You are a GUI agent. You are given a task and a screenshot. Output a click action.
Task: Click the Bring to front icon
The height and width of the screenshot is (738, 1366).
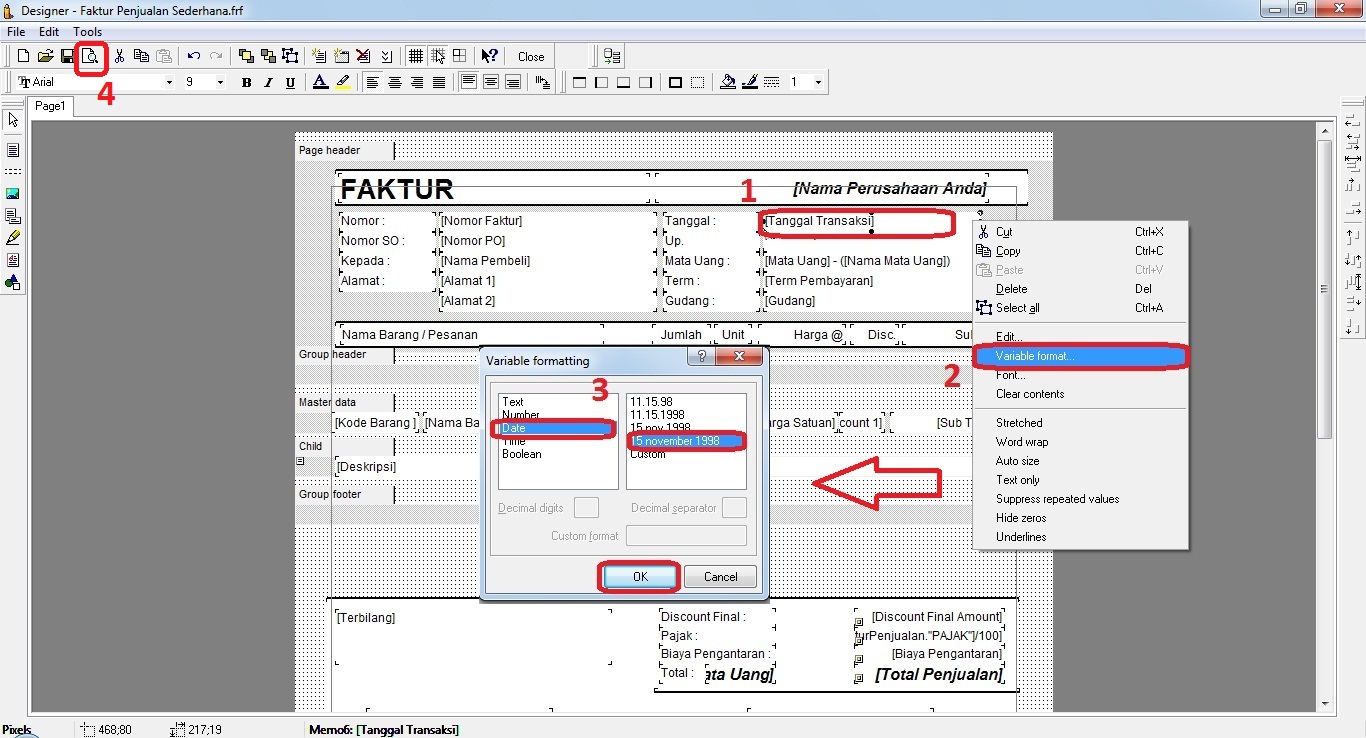245,56
